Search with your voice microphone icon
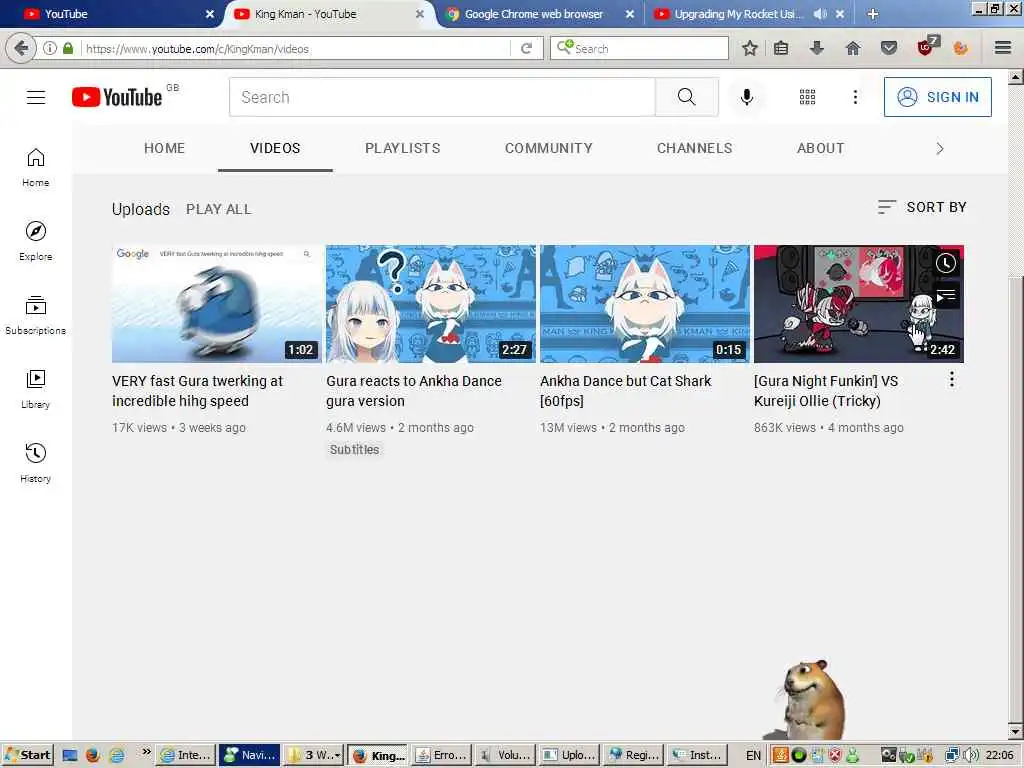 (746, 97)
